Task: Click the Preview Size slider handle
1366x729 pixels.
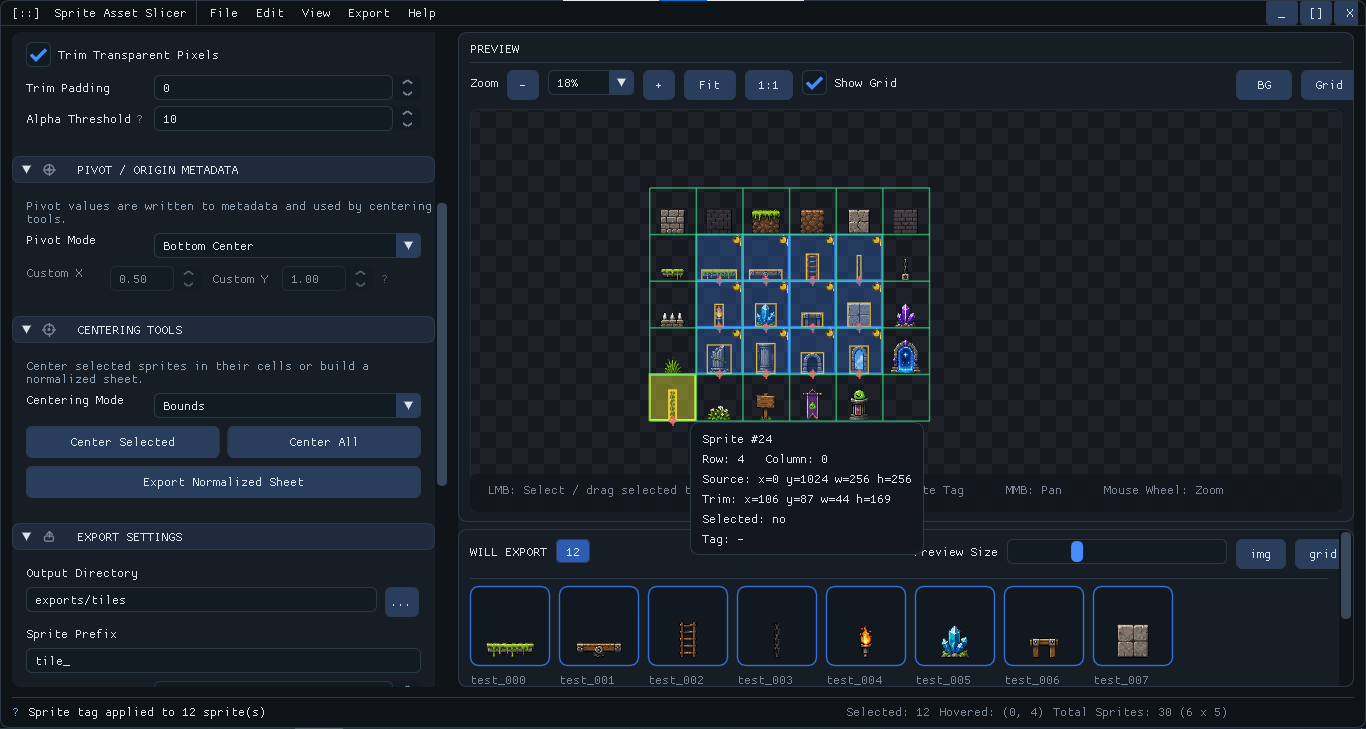Action: click(x=1077, y=552)
